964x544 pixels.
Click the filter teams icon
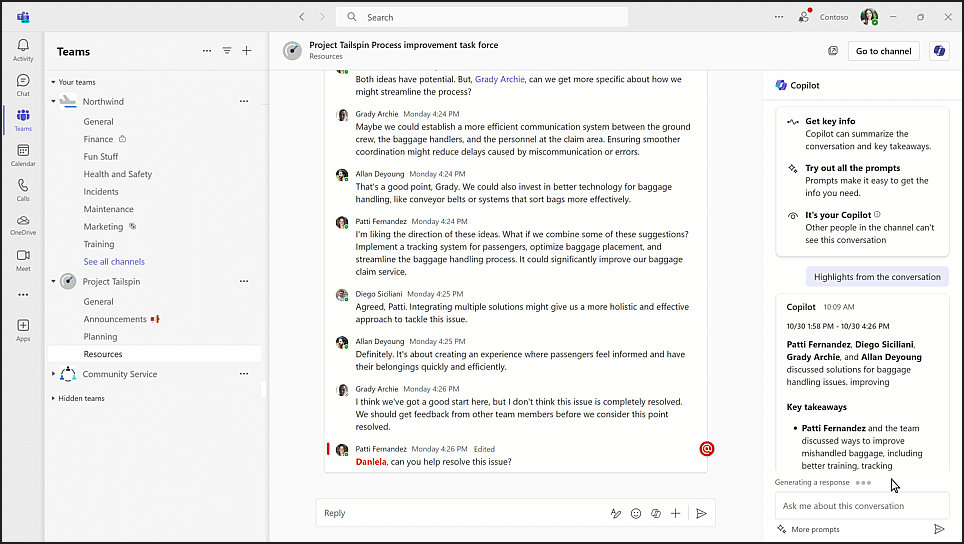coord(227,51)
